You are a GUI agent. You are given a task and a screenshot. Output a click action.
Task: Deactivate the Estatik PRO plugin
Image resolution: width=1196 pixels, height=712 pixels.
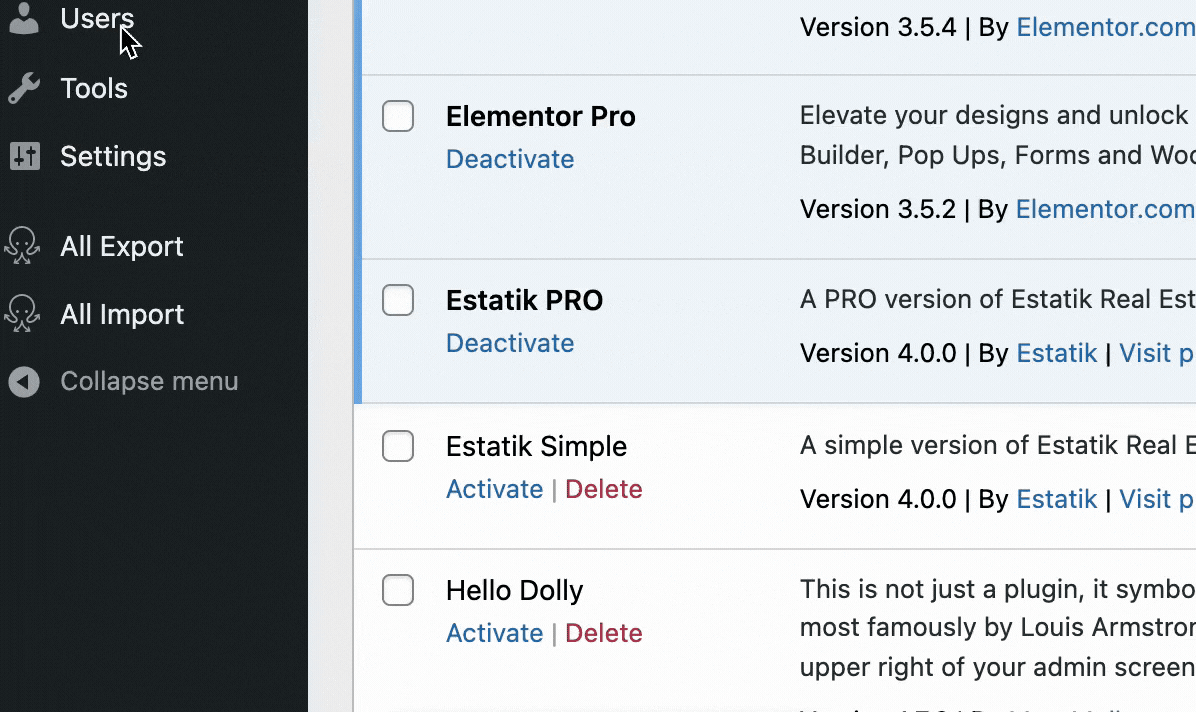[510, 344]
